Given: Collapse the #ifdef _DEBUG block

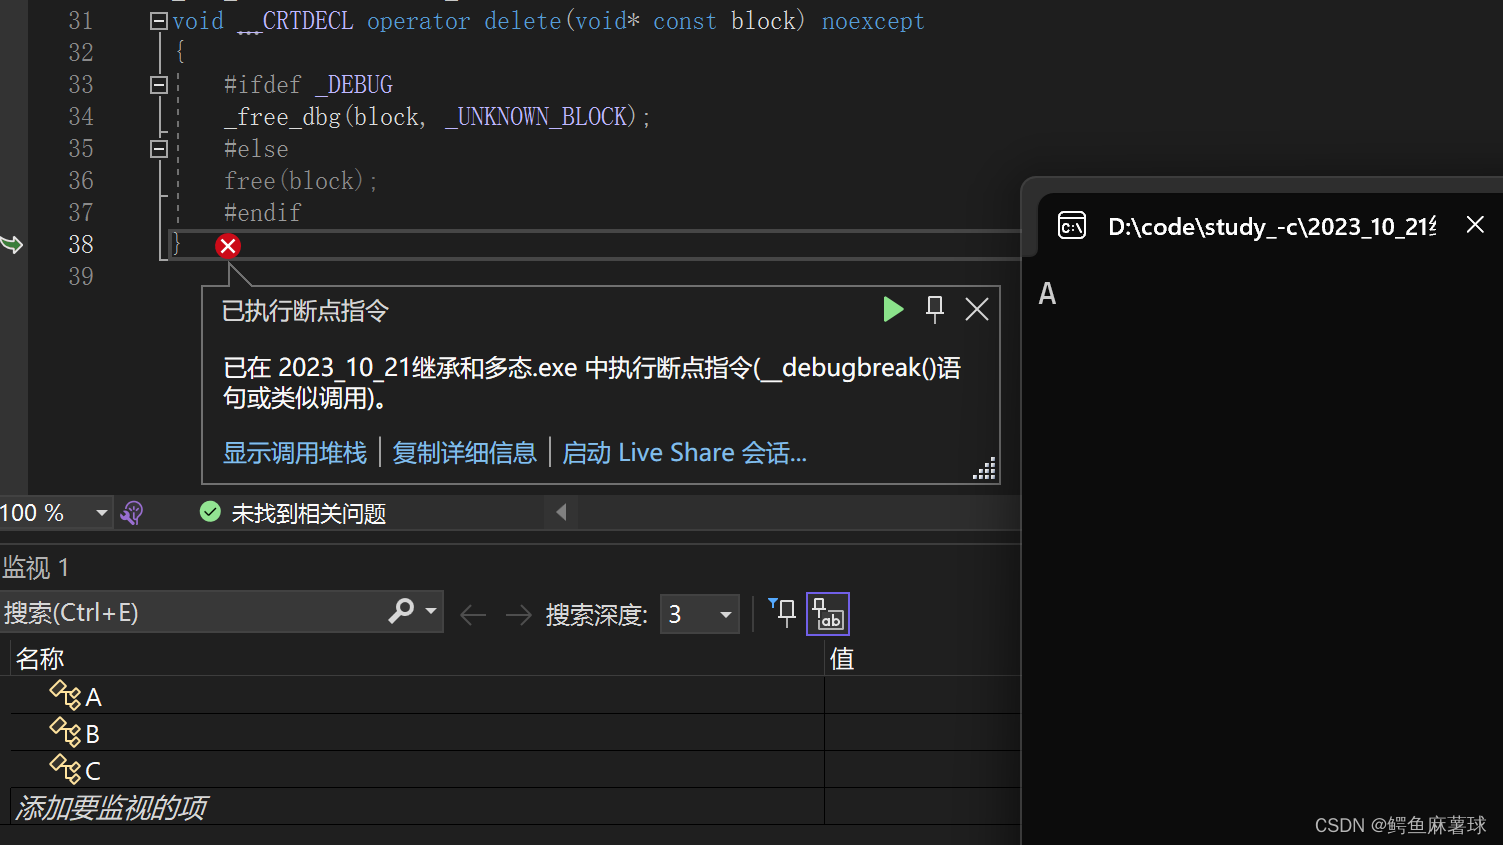Looking at the screenshot, I should click(158, 85).
